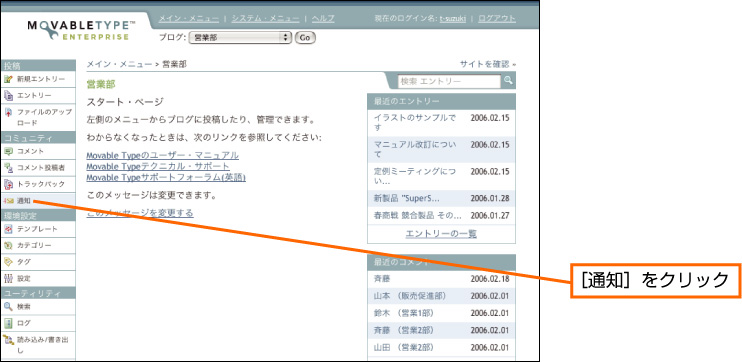Open システム・メニュー in the top navigation
This screenshot has height=362, width=742.
[265, 18]
